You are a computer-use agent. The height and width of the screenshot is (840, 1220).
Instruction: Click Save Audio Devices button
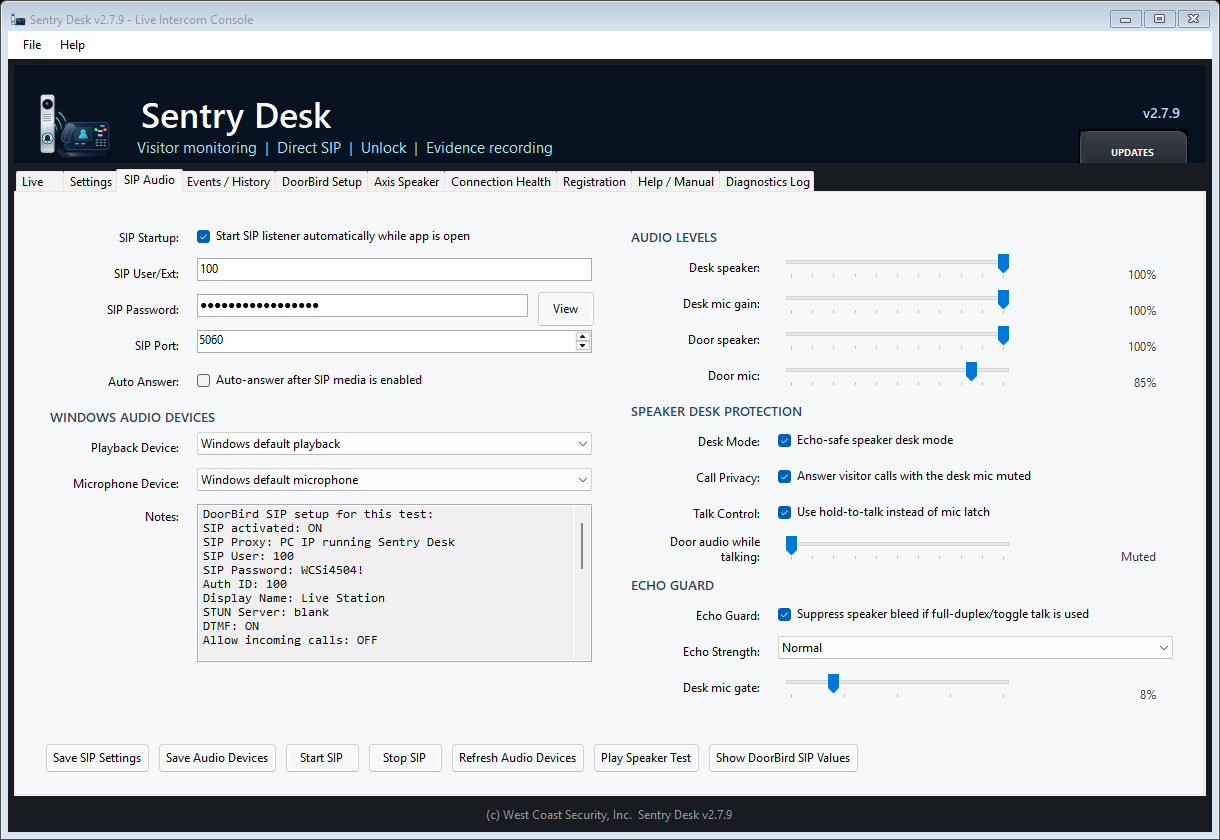coord(217,758)
